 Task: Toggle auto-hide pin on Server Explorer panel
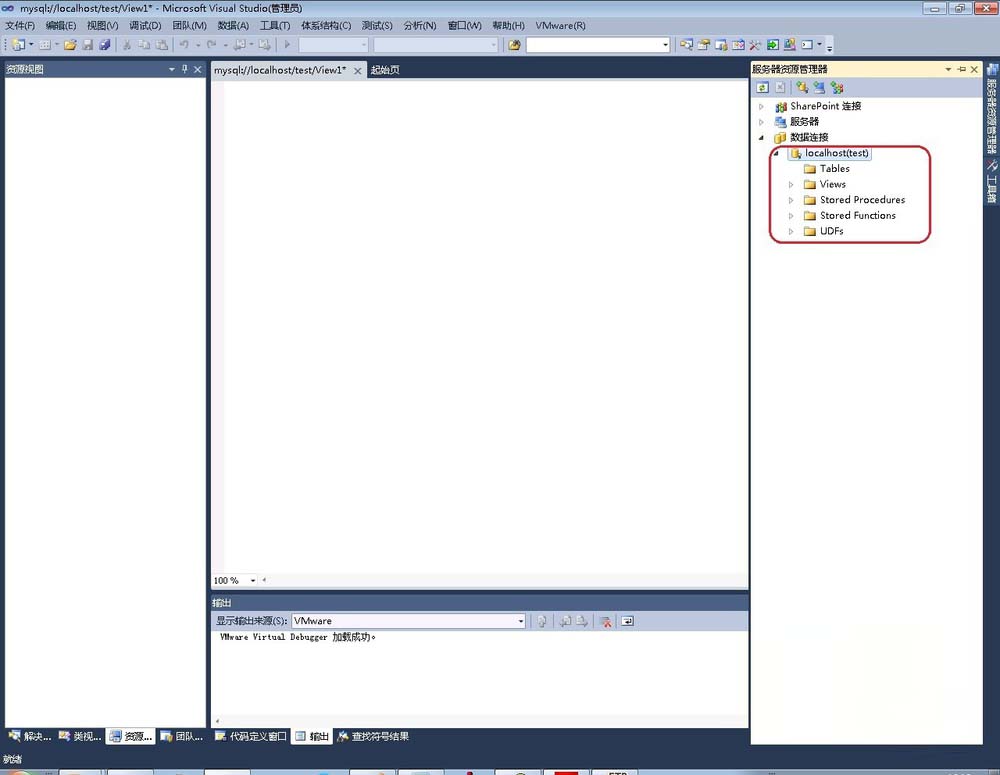(962, 69)
